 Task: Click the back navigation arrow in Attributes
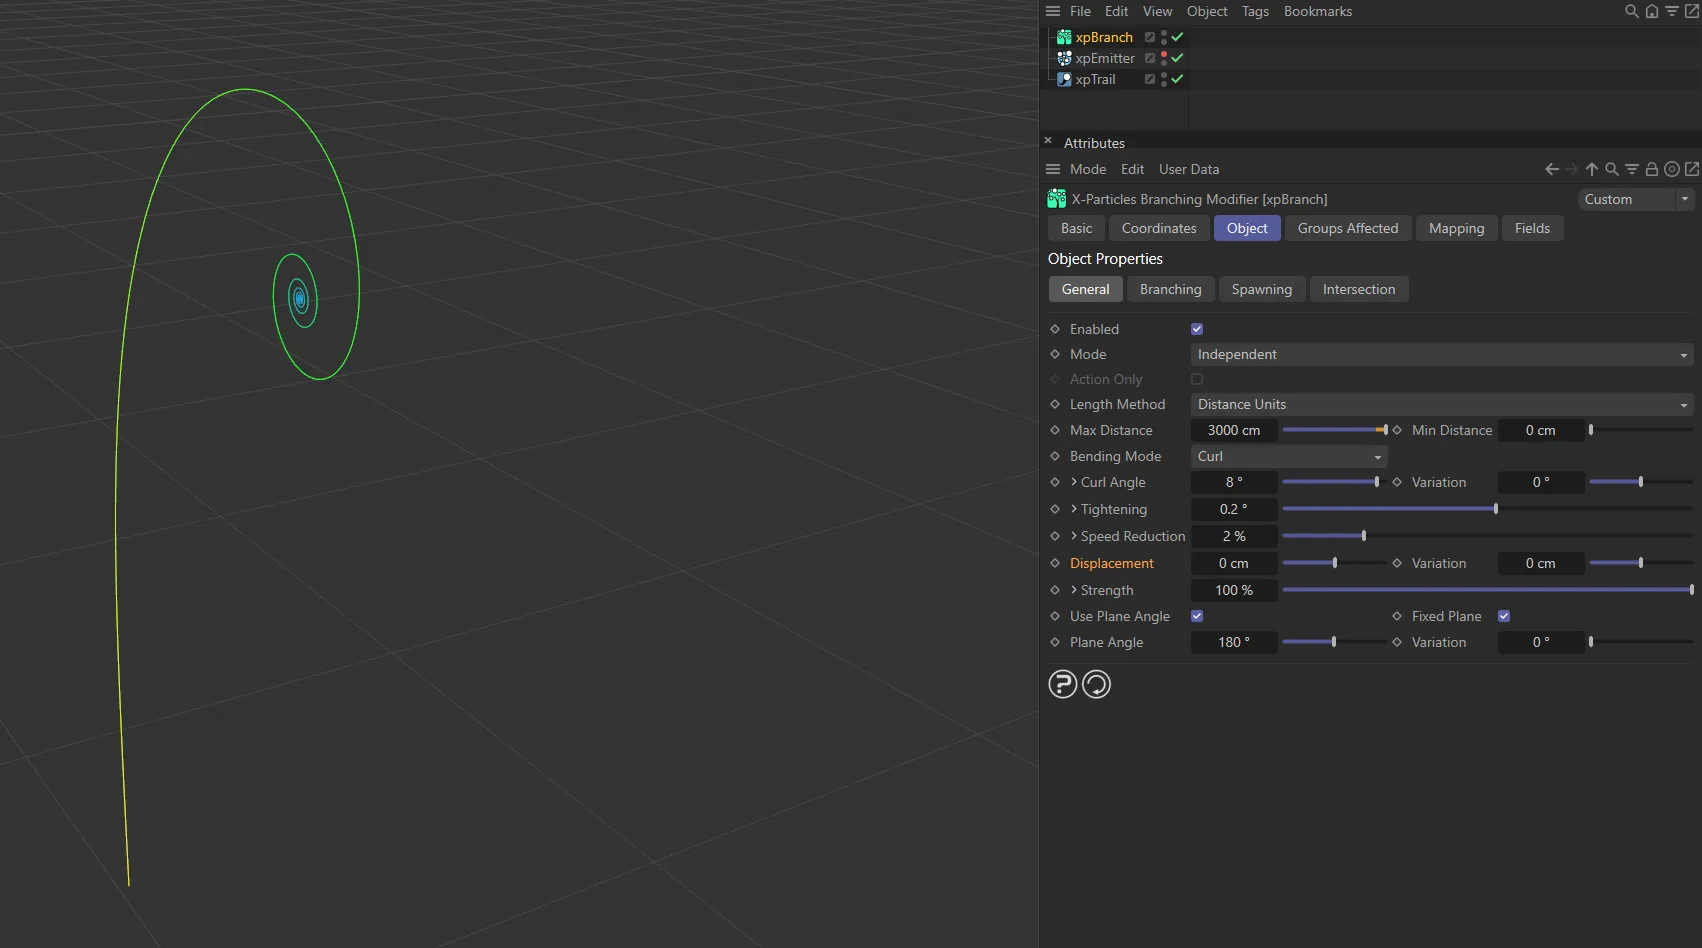click(1551, 169)
